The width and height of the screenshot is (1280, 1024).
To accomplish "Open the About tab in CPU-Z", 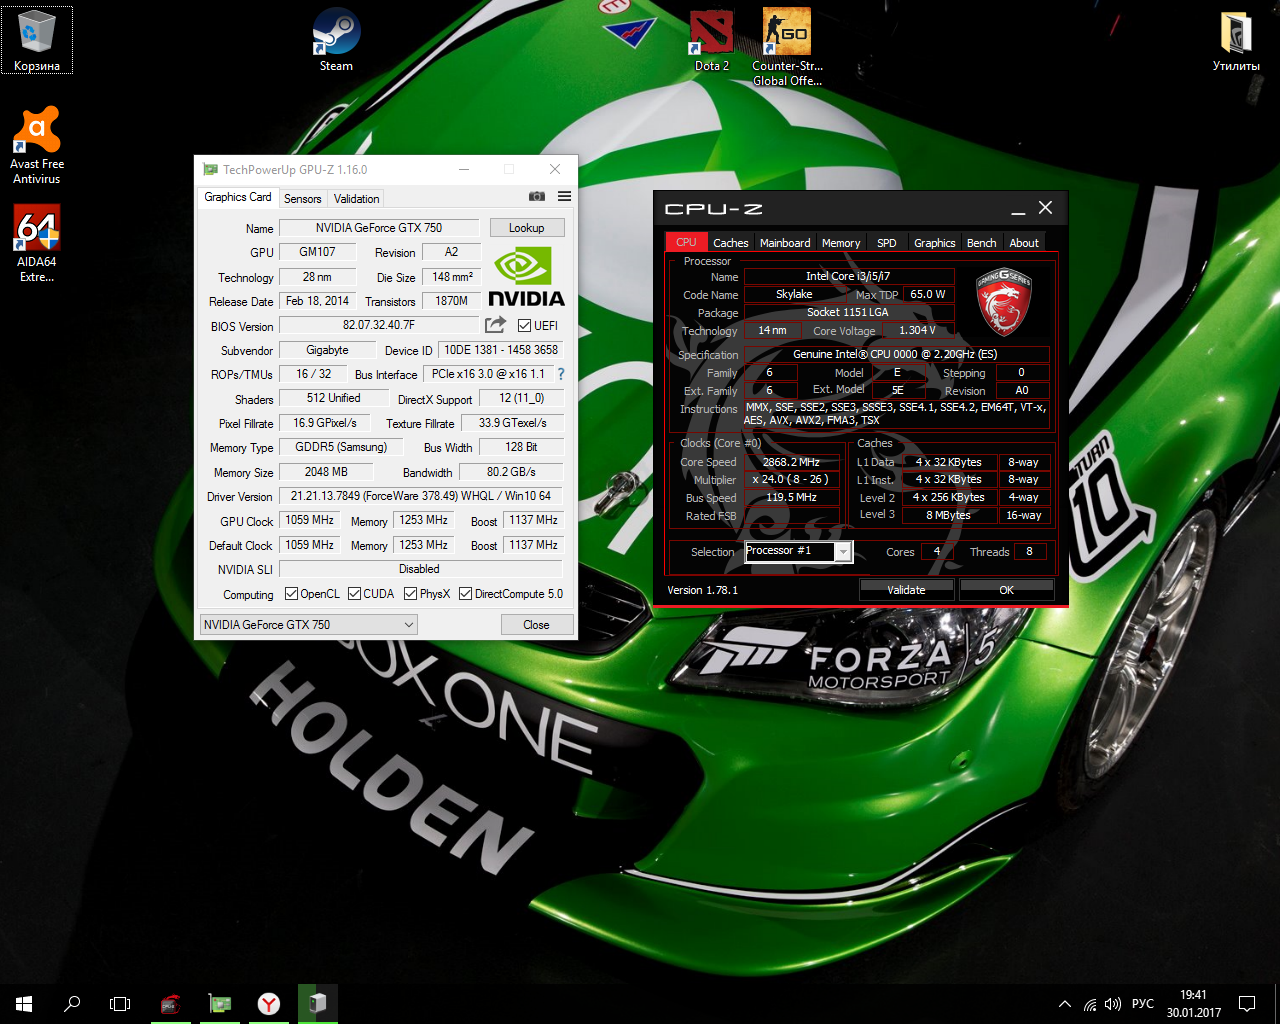I will 1024,242.
